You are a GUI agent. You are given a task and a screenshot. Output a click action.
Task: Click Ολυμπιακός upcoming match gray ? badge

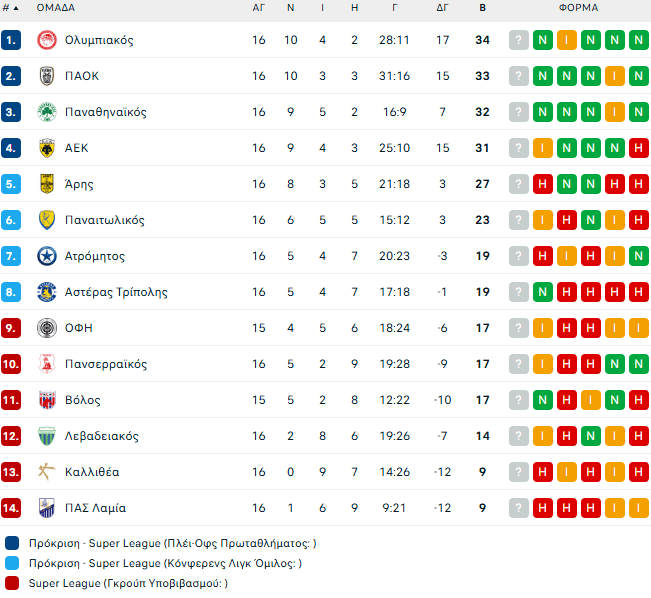tap(518, 40)
